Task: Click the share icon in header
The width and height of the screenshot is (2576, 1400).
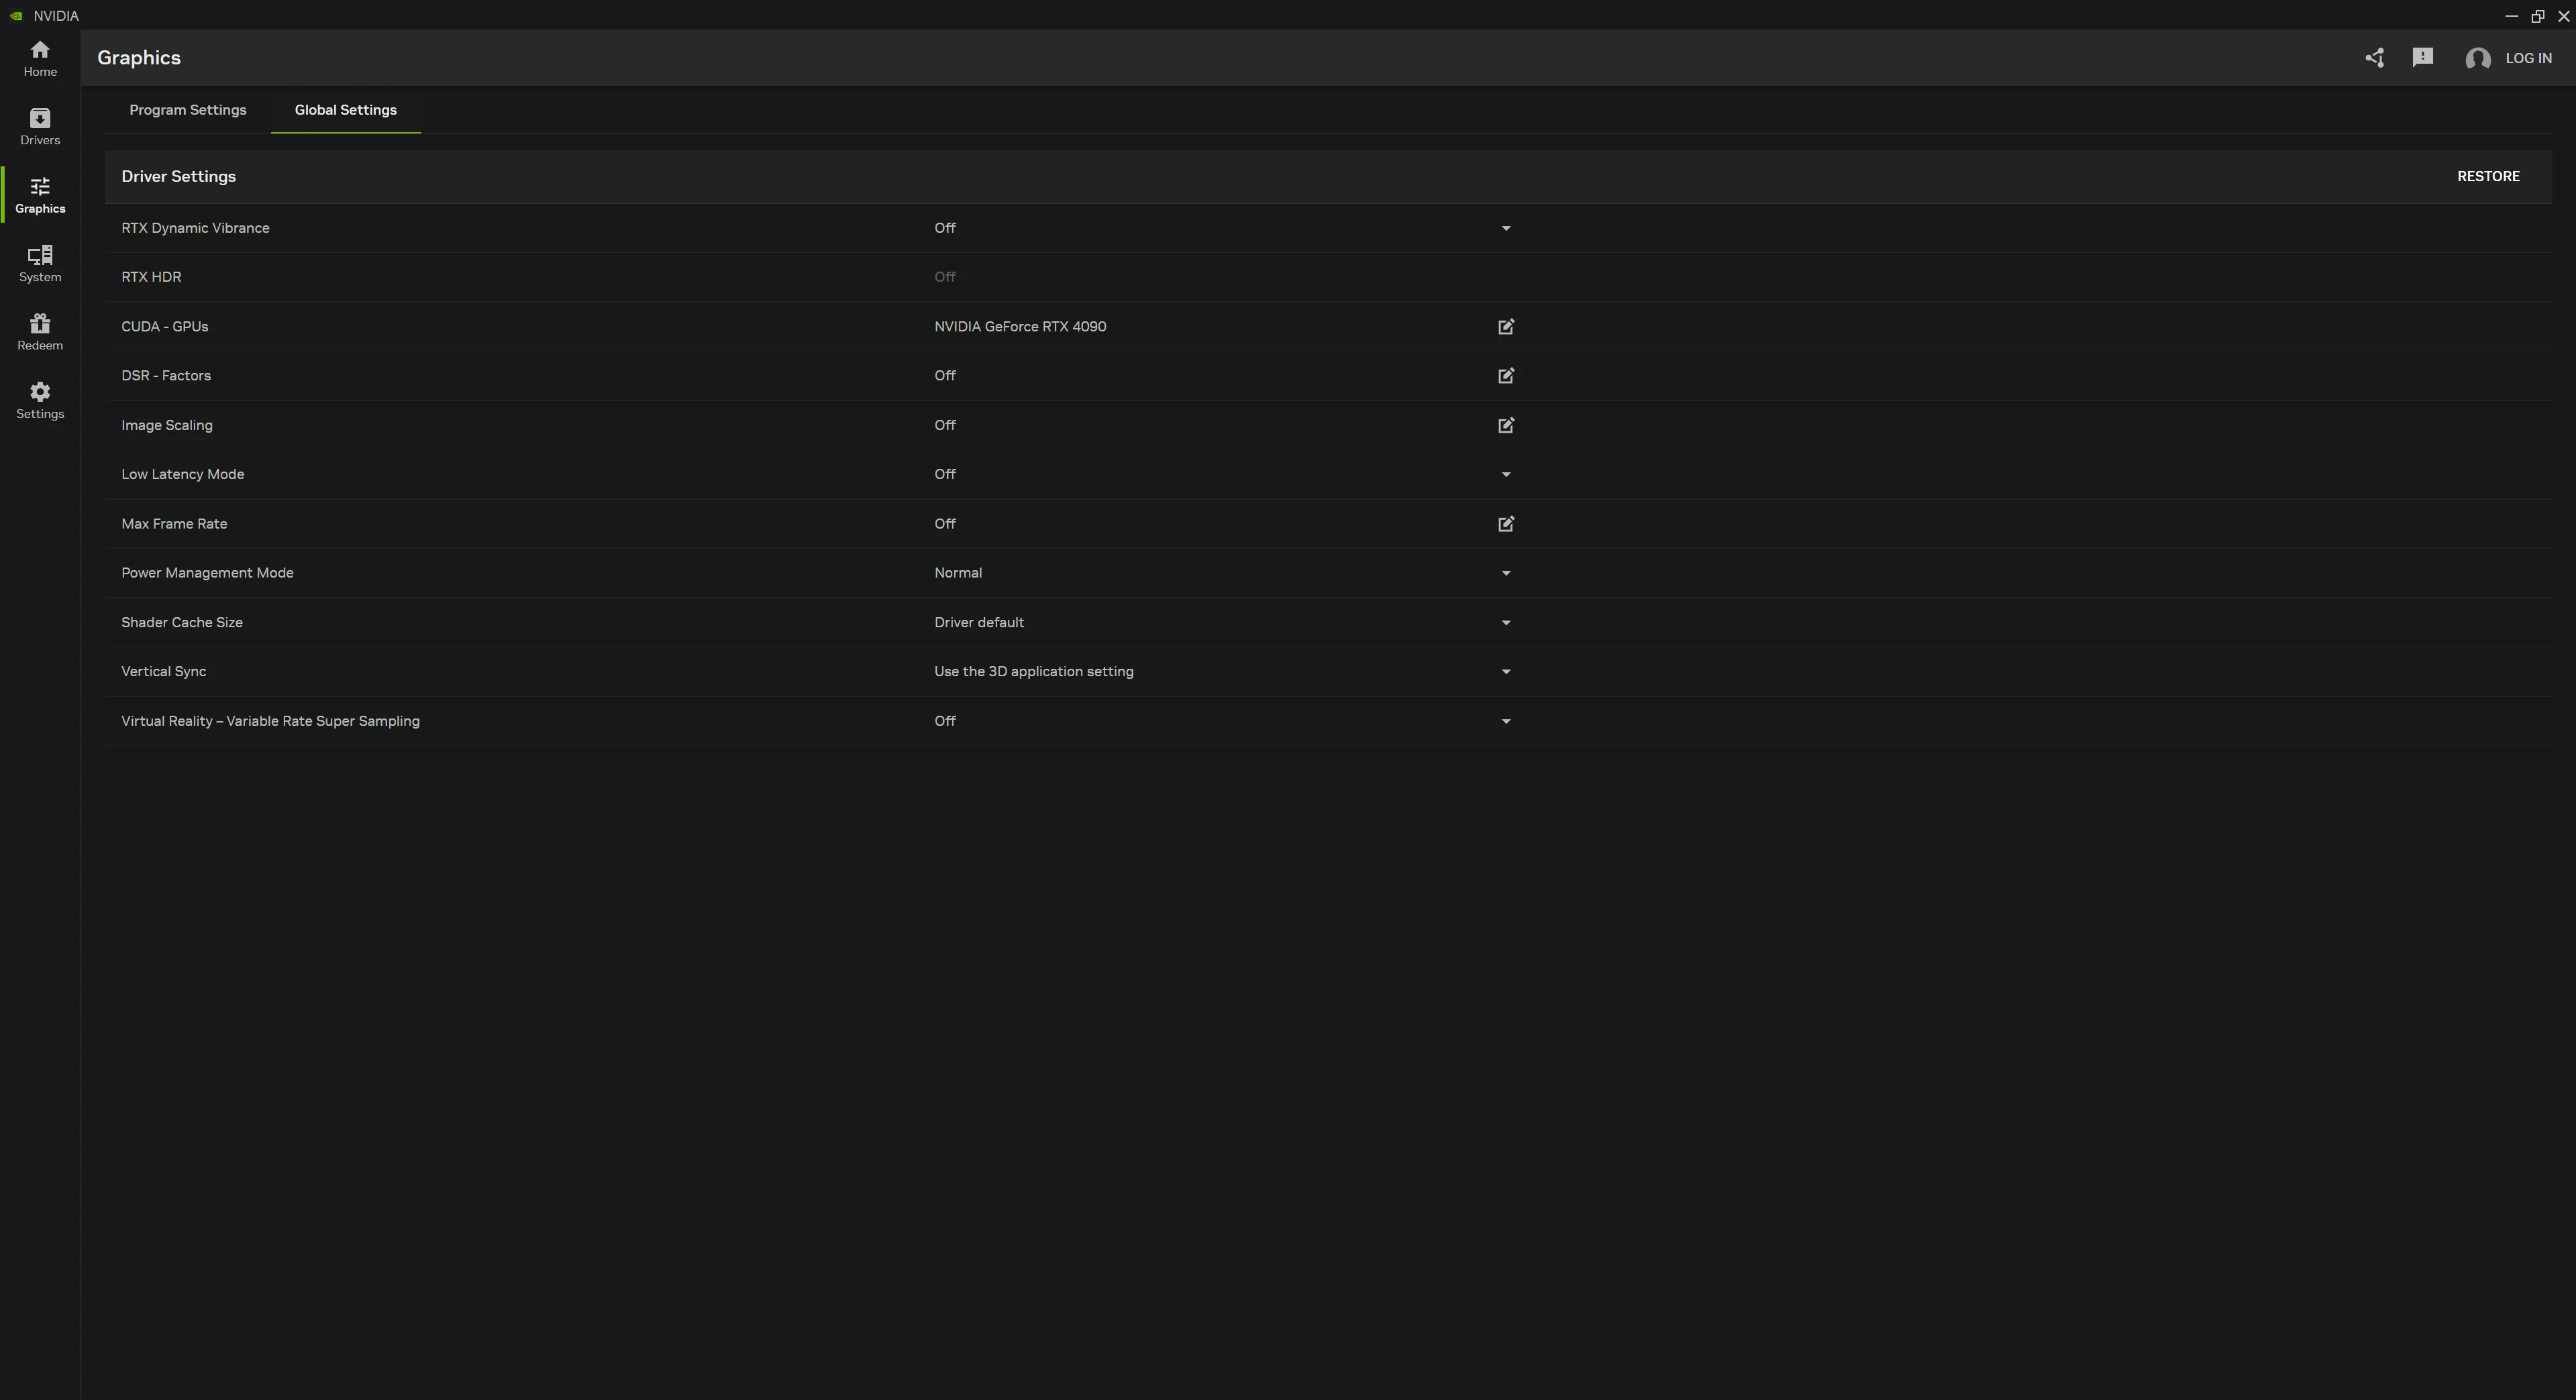Action: 2374,58
